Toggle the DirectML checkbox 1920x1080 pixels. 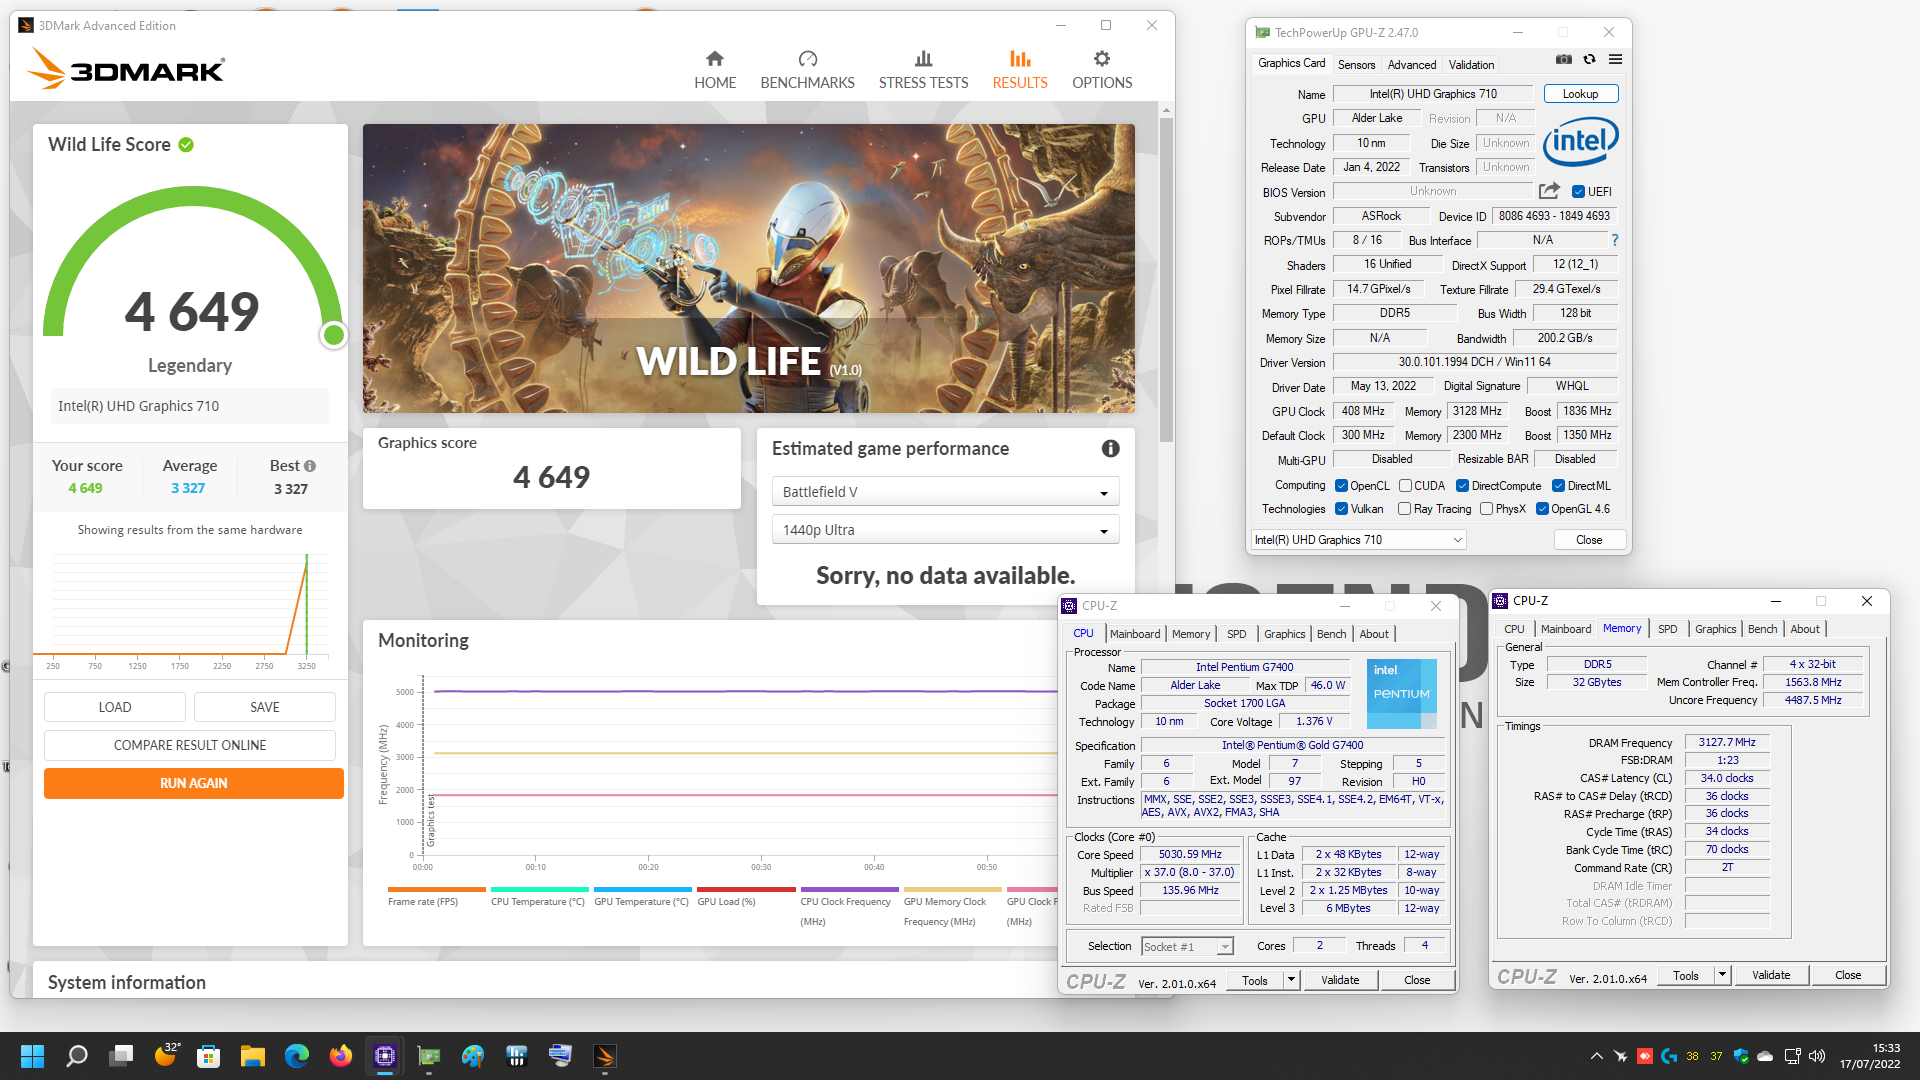[1558, 486]
